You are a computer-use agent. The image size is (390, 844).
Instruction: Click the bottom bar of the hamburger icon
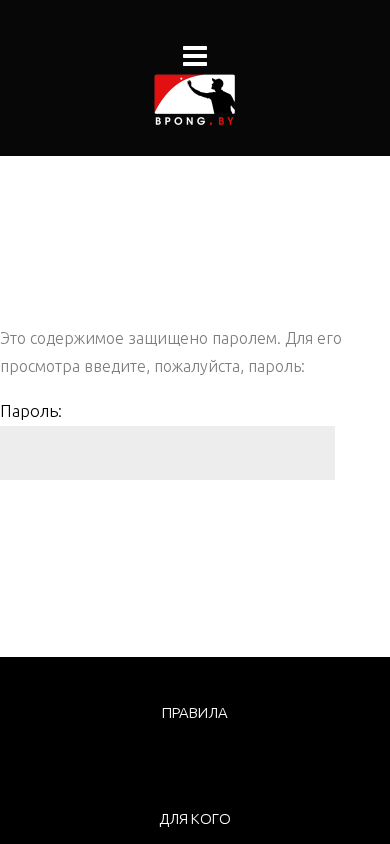(195, 64)
